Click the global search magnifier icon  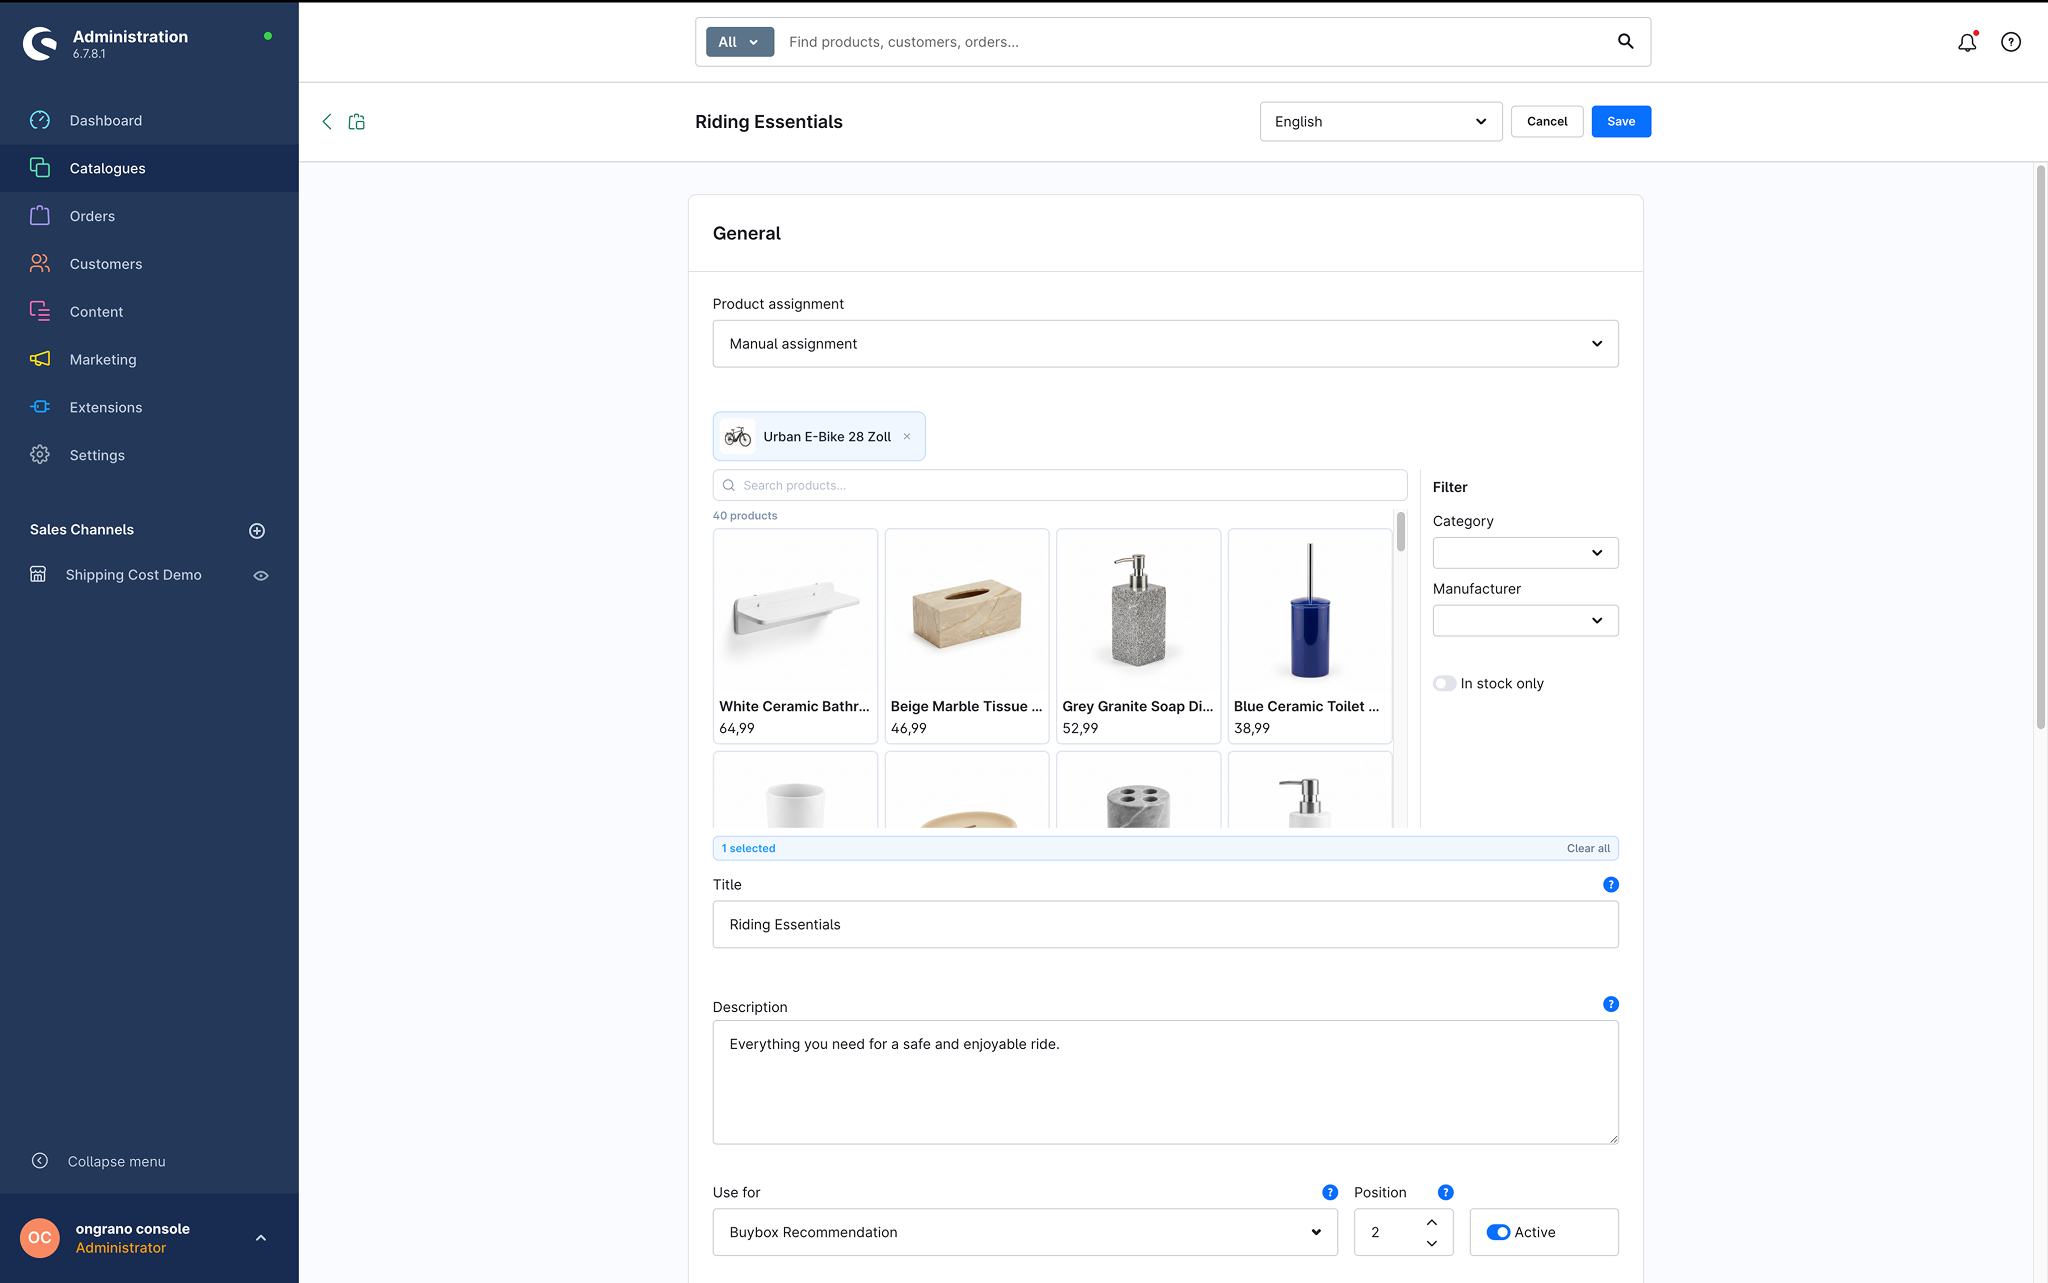pos(1626,41)
